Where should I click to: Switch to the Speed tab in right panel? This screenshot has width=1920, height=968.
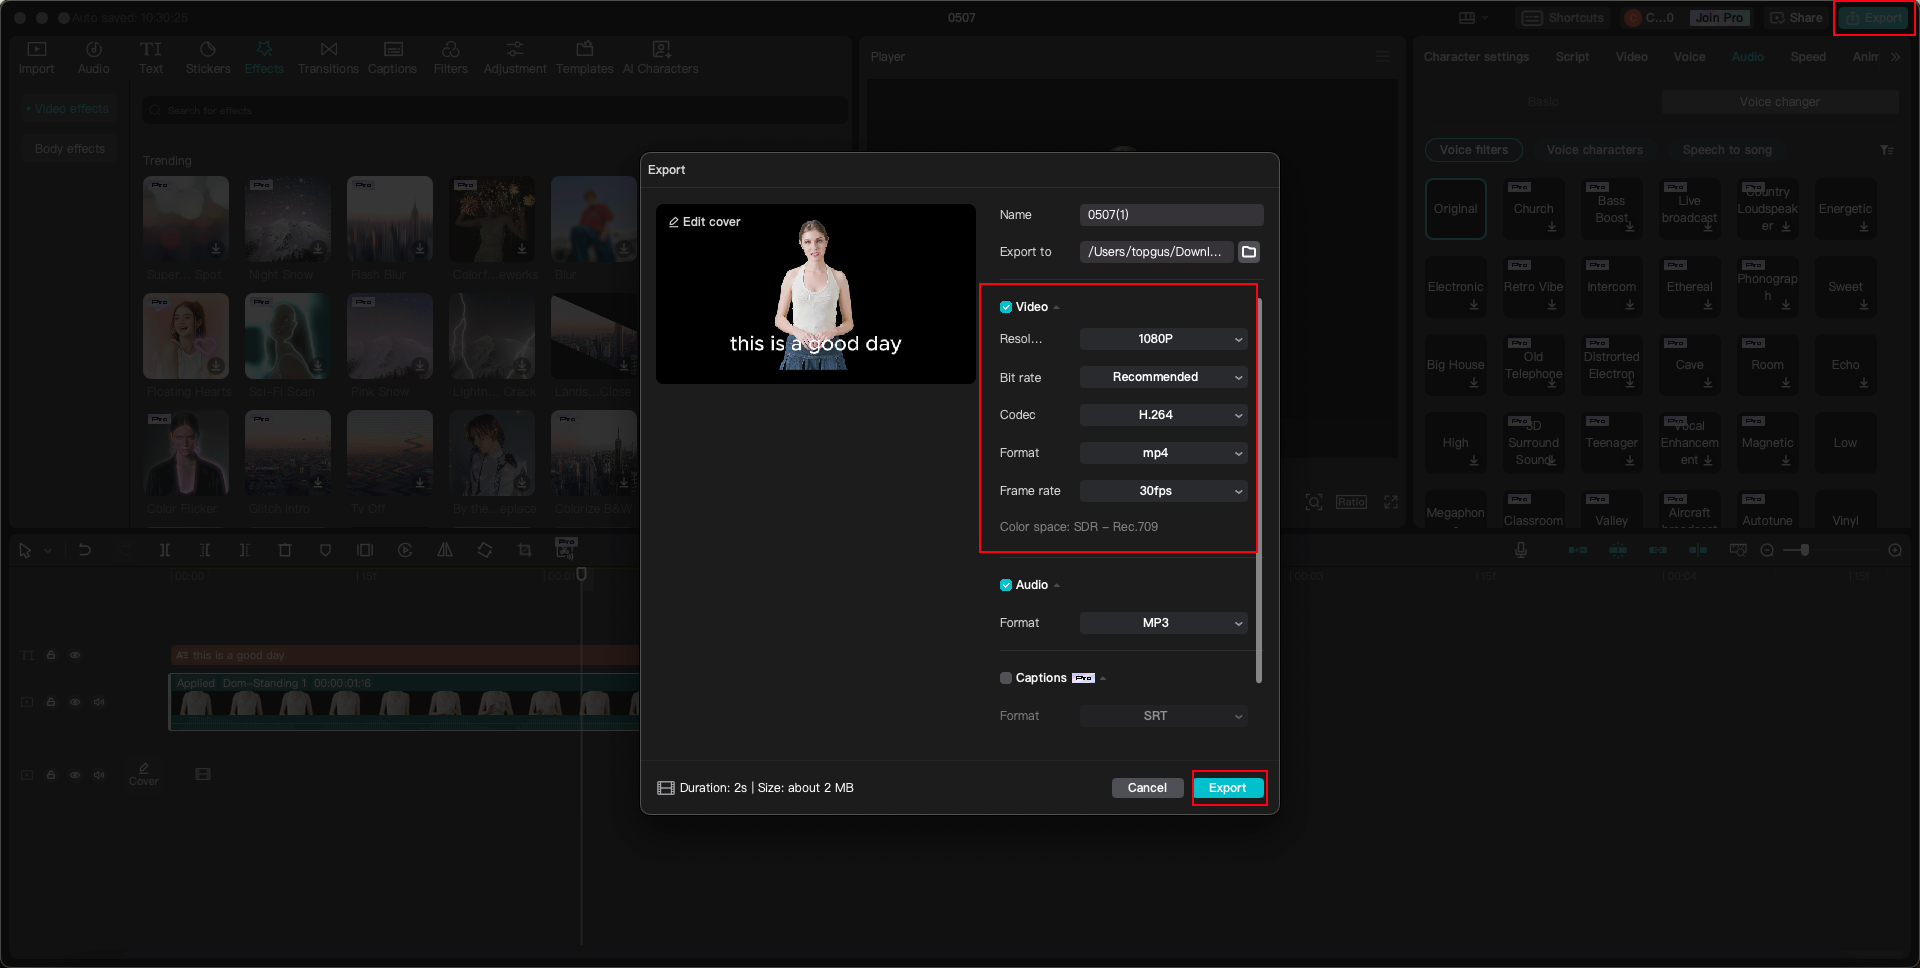(x=1808, y=57)
